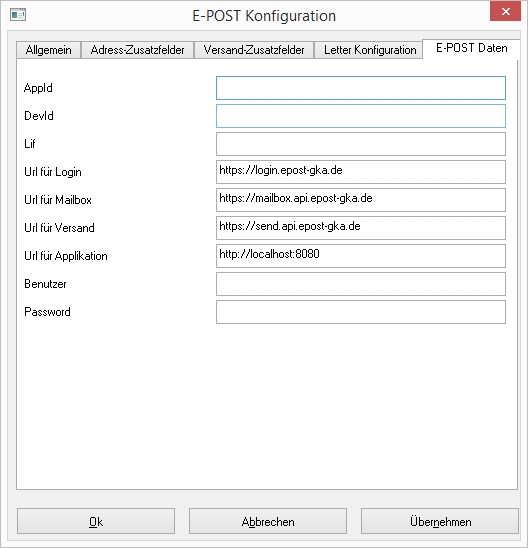Go to the Letter Konfiguration tab
Viewport: 528px width, 548px height.
pos(370,50)
